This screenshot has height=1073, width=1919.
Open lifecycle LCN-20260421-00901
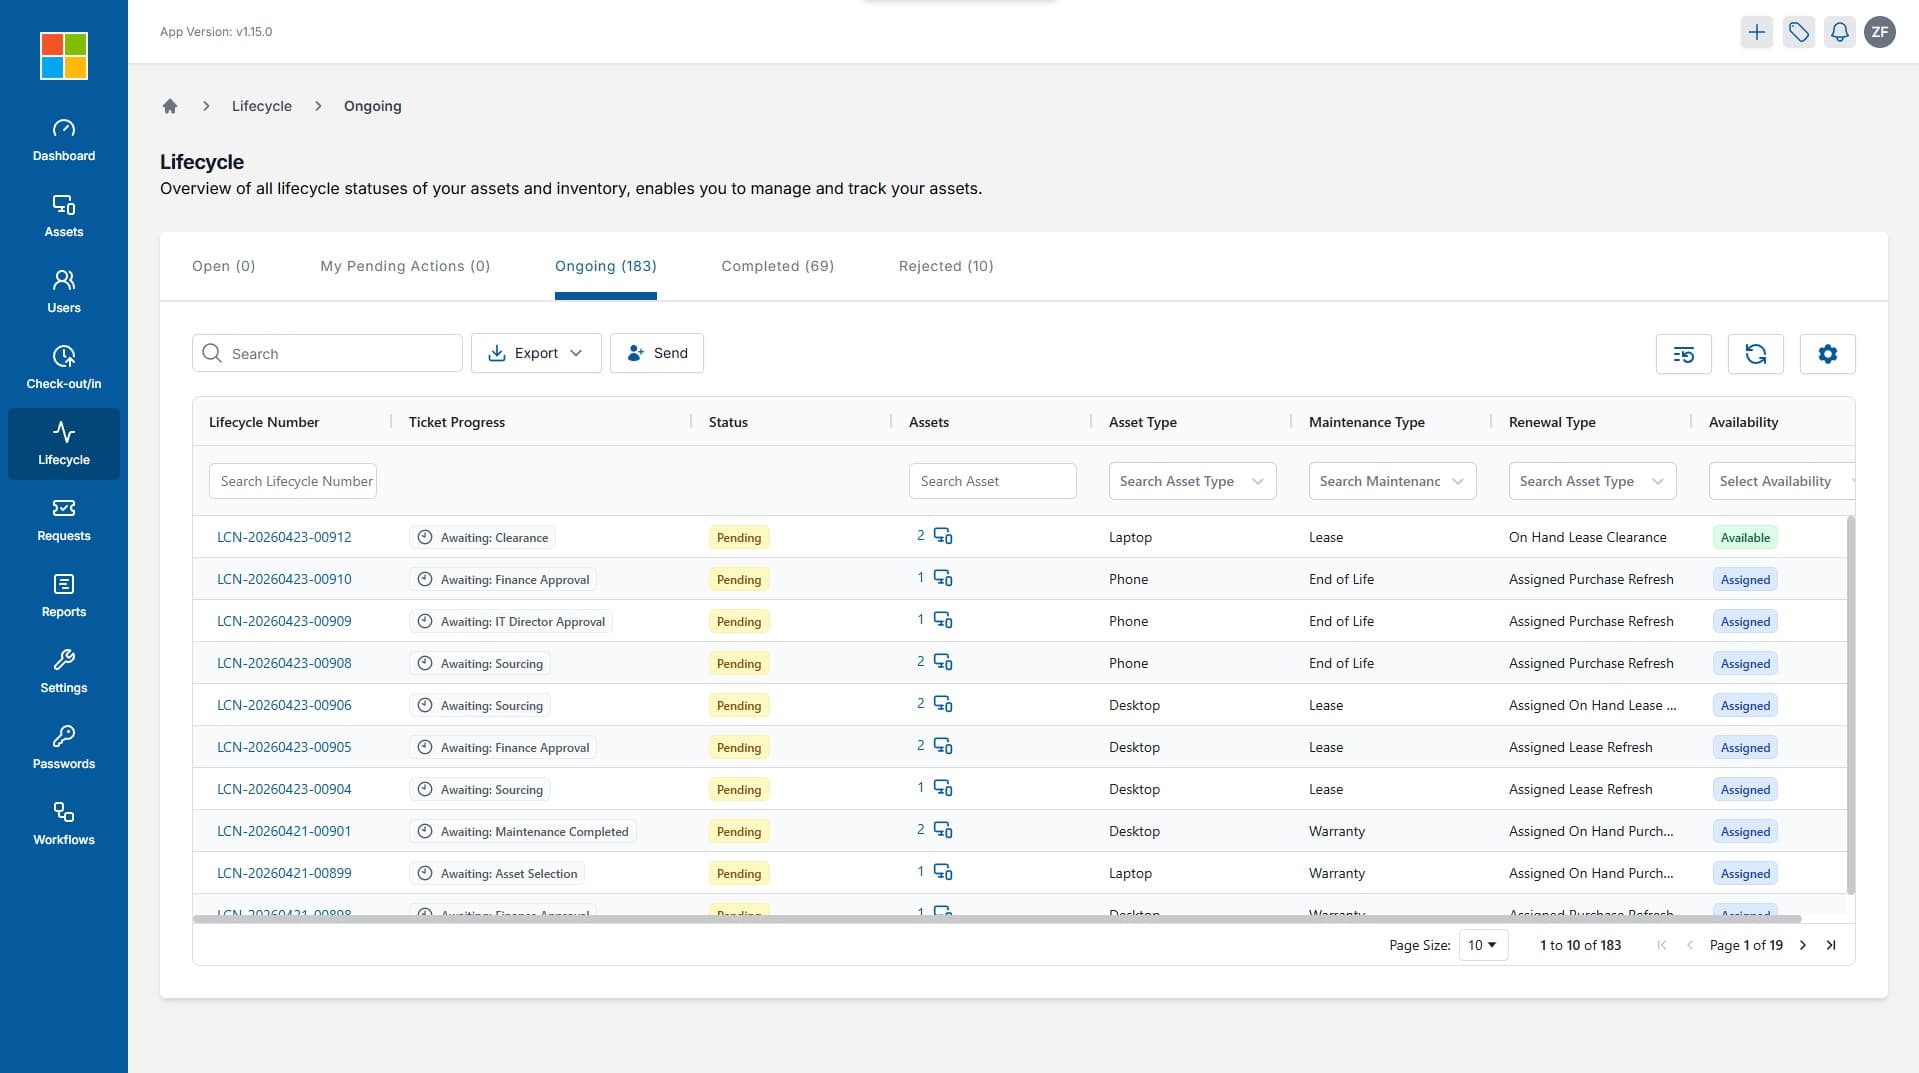284,831
